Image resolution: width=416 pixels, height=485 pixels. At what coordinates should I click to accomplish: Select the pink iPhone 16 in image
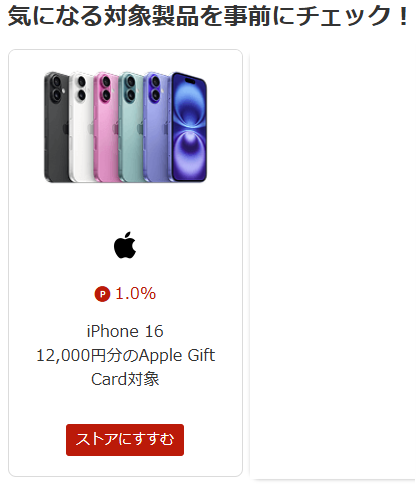[106, 127]
